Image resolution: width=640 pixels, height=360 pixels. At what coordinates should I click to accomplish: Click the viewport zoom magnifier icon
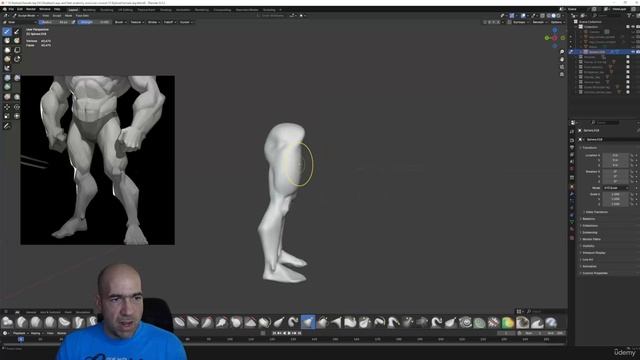pyautogui.click(x=562, y=52)
